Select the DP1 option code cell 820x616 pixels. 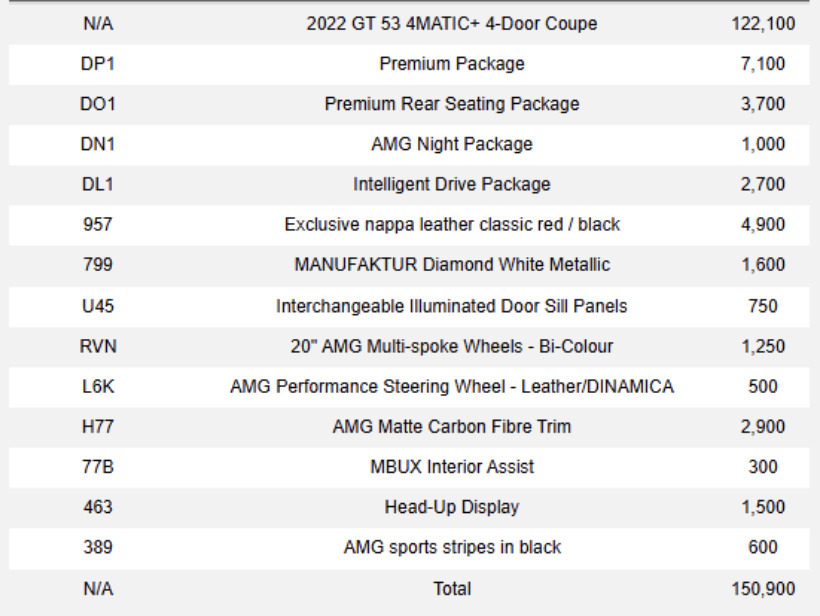[x=98, y=64]
